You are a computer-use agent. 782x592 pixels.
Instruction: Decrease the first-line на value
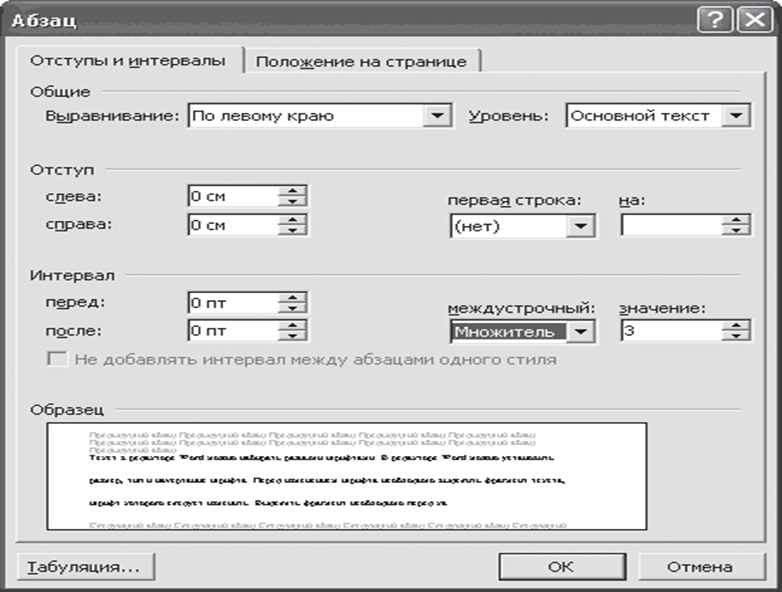(736, 230)
